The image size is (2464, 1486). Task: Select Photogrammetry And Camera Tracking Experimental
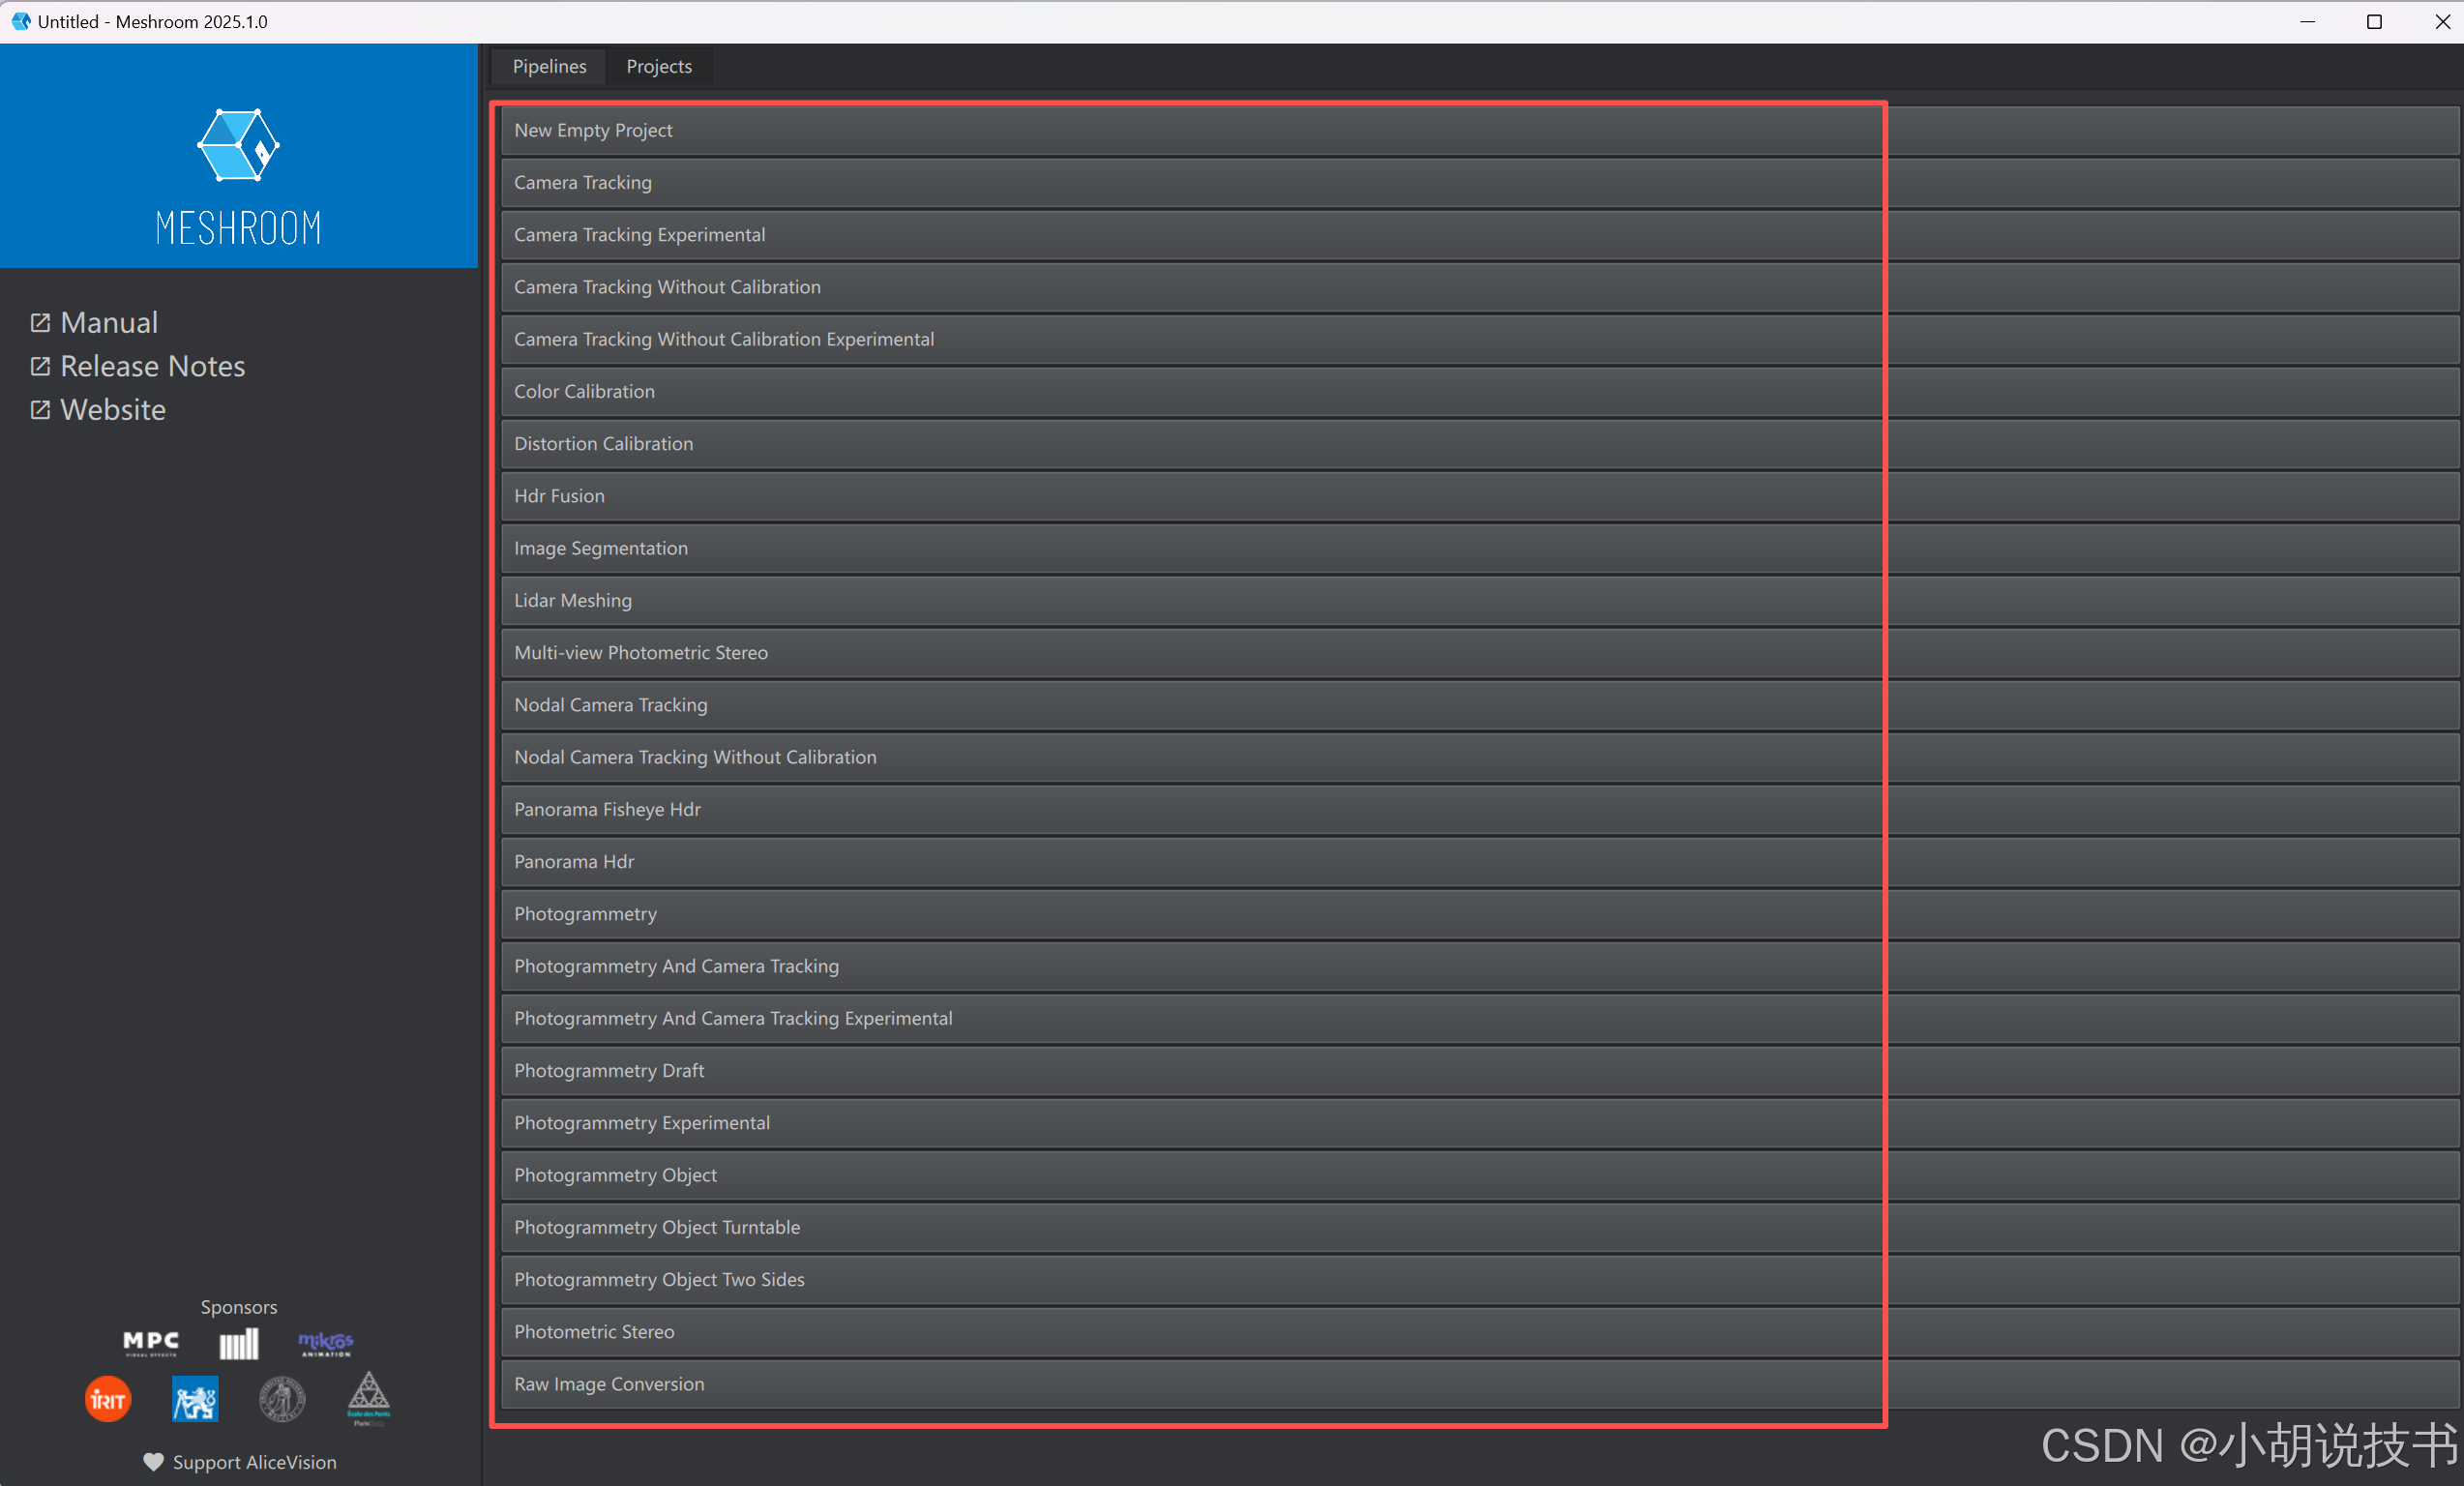(1479, 1018)
